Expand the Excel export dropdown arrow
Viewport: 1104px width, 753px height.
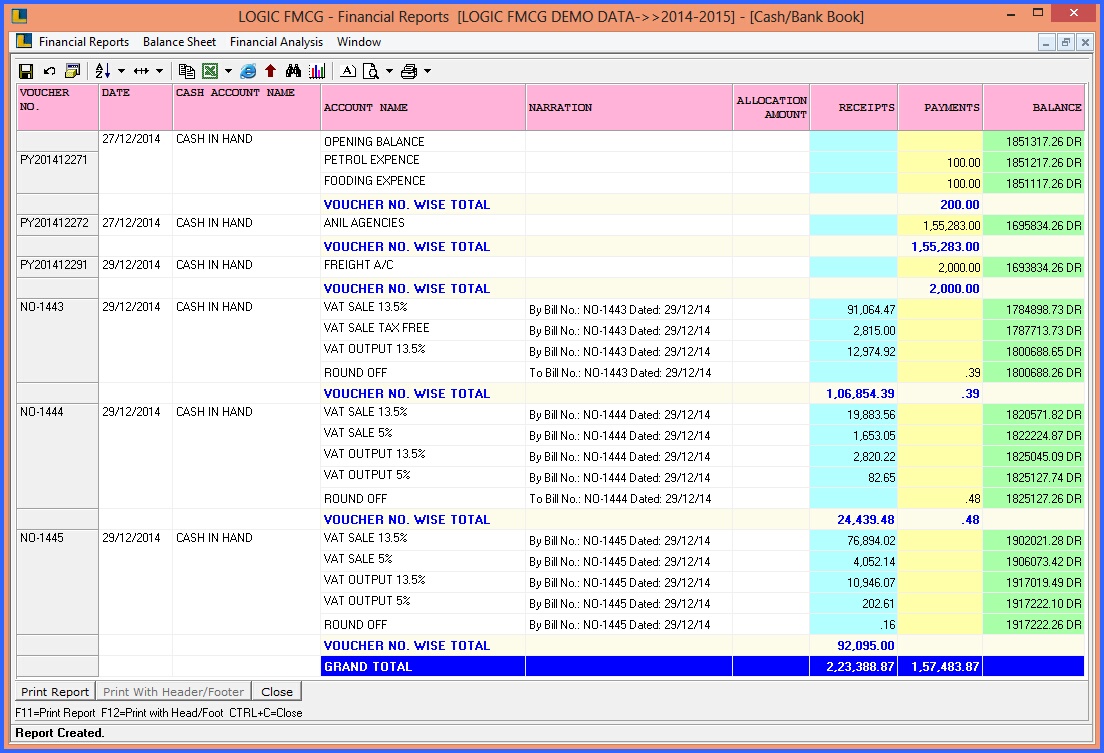pos(228,71)
